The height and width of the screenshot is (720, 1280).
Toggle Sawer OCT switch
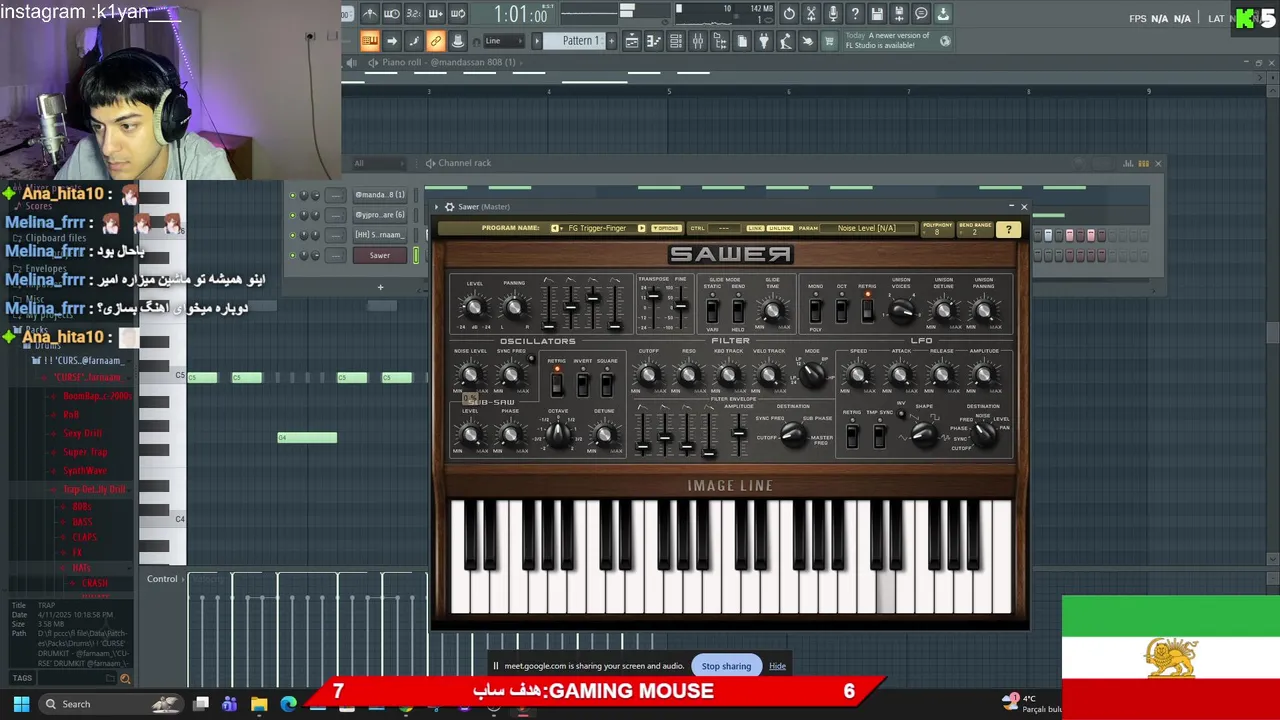[x=841, y=310]
